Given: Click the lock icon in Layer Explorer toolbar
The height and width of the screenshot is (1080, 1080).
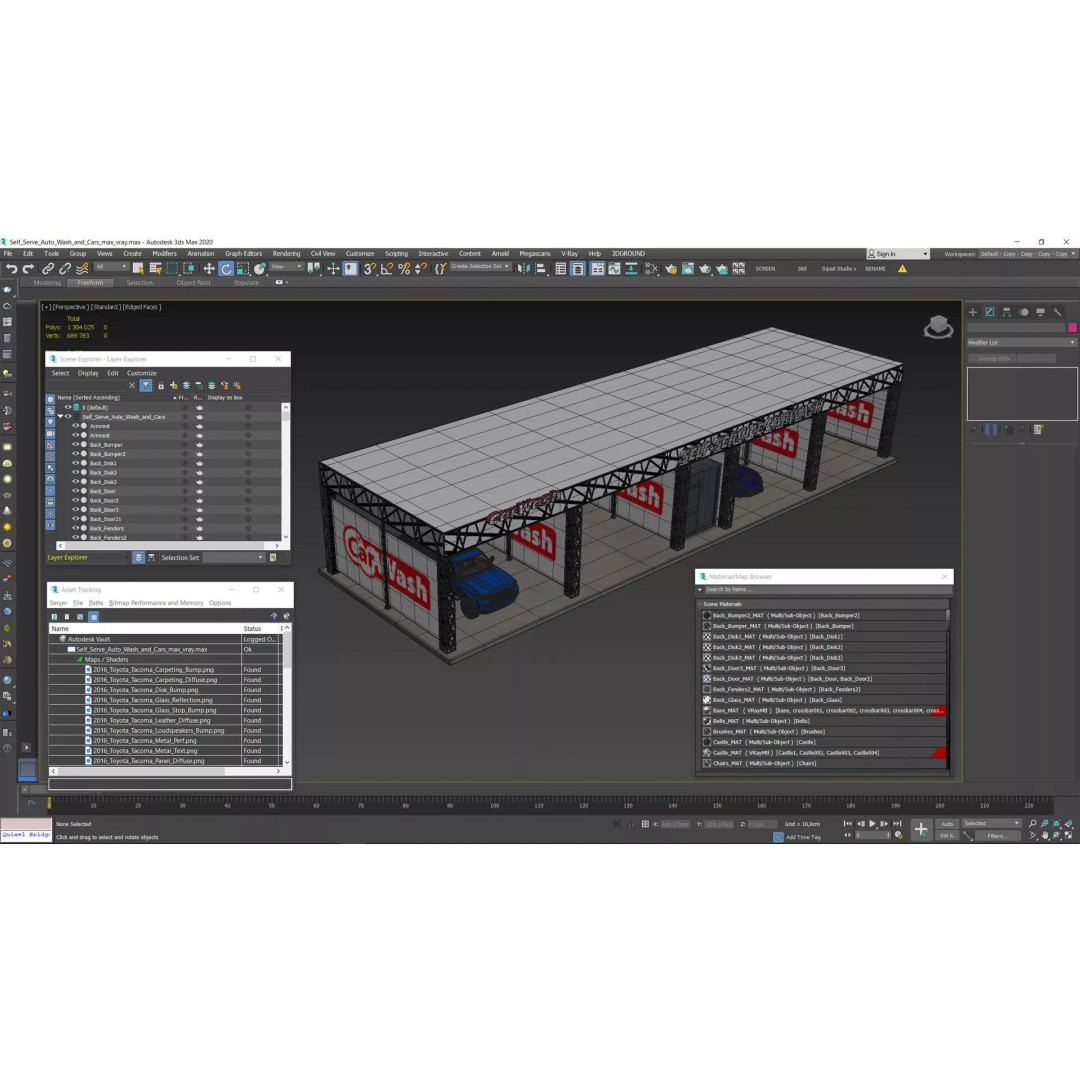Looking at the screenshot, I should click(160, 386).
